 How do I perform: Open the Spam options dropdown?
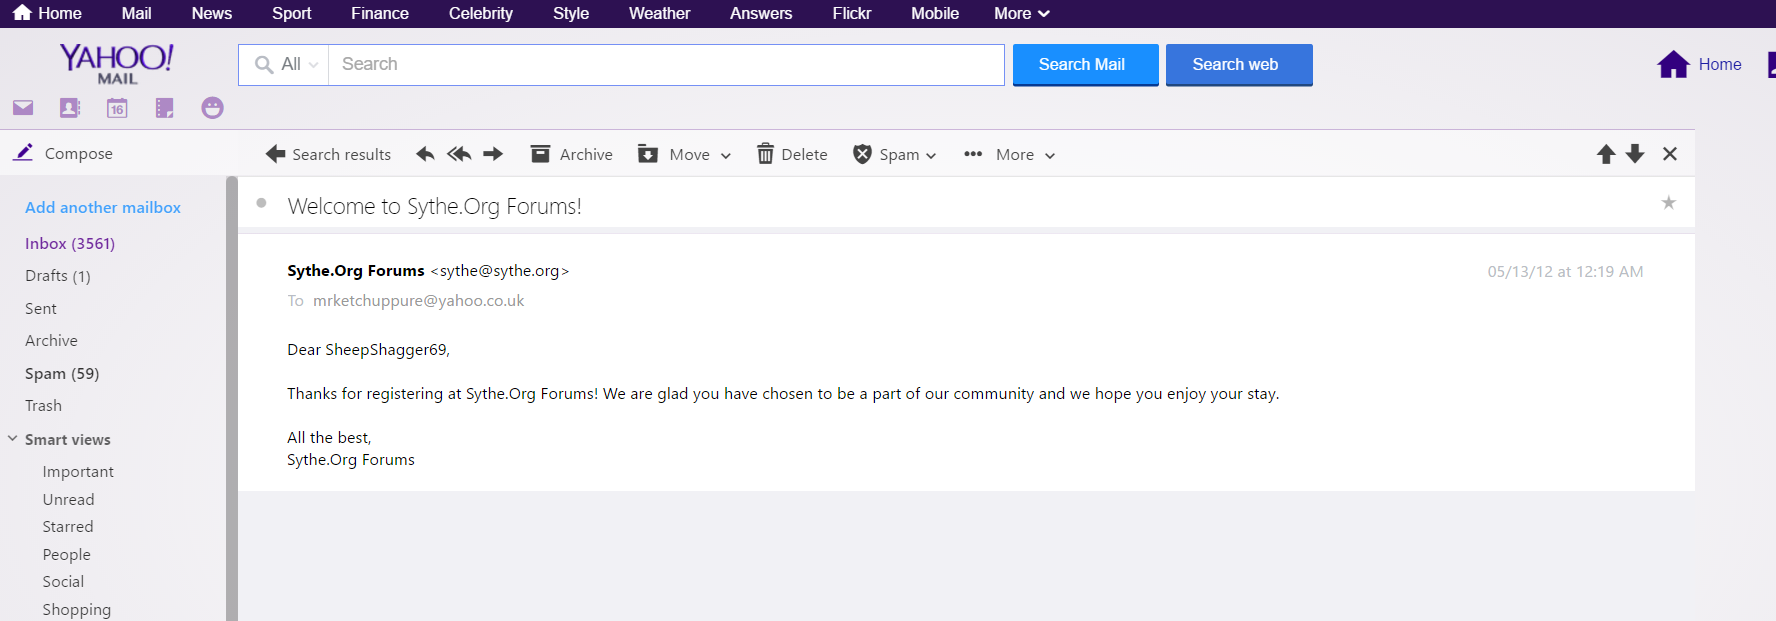pos(895,154)
